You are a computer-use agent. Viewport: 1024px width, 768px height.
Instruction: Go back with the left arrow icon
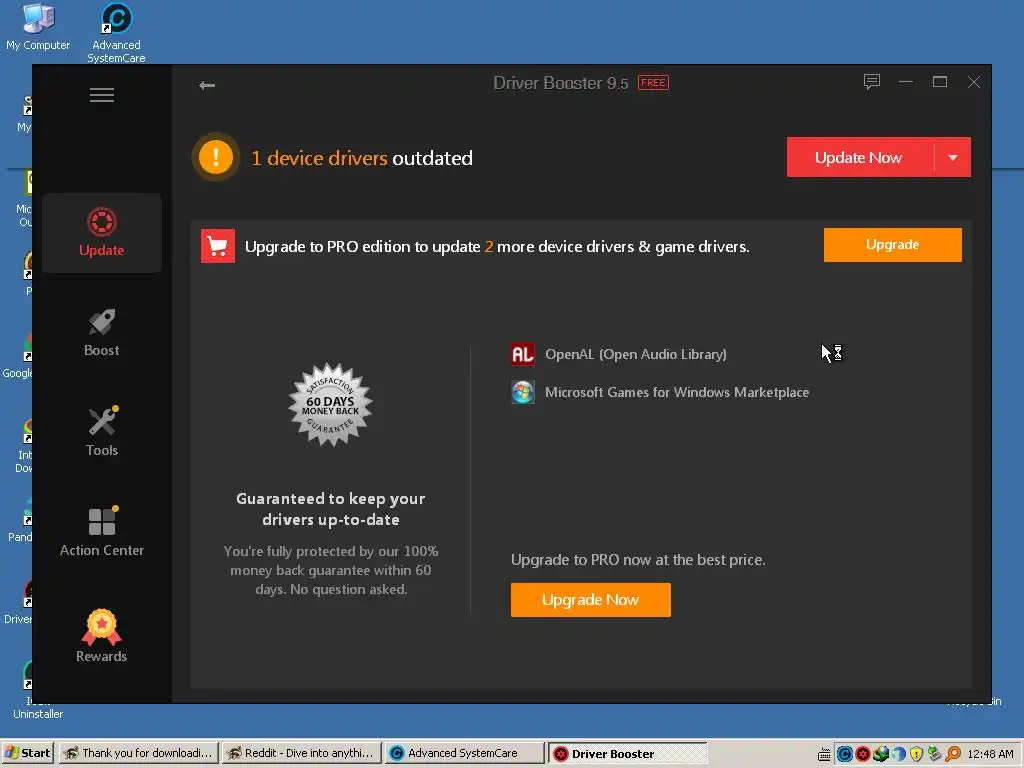coord(207,86)
